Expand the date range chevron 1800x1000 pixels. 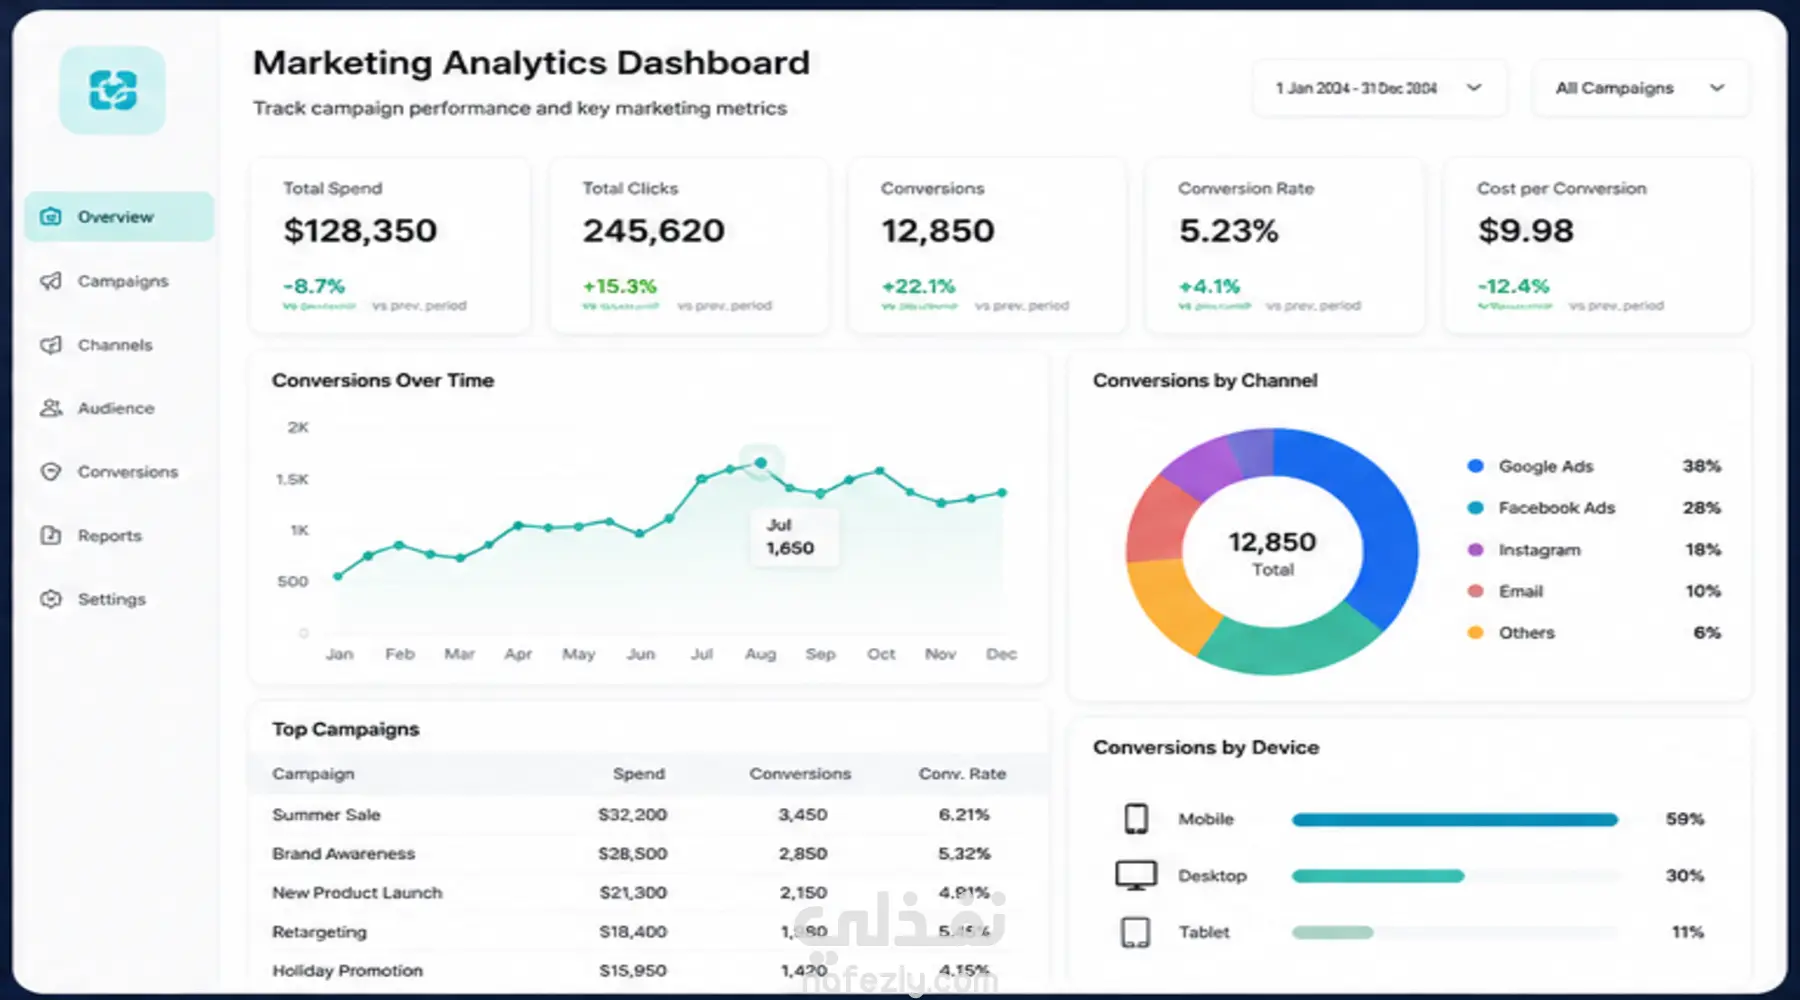pos(1474,88)
